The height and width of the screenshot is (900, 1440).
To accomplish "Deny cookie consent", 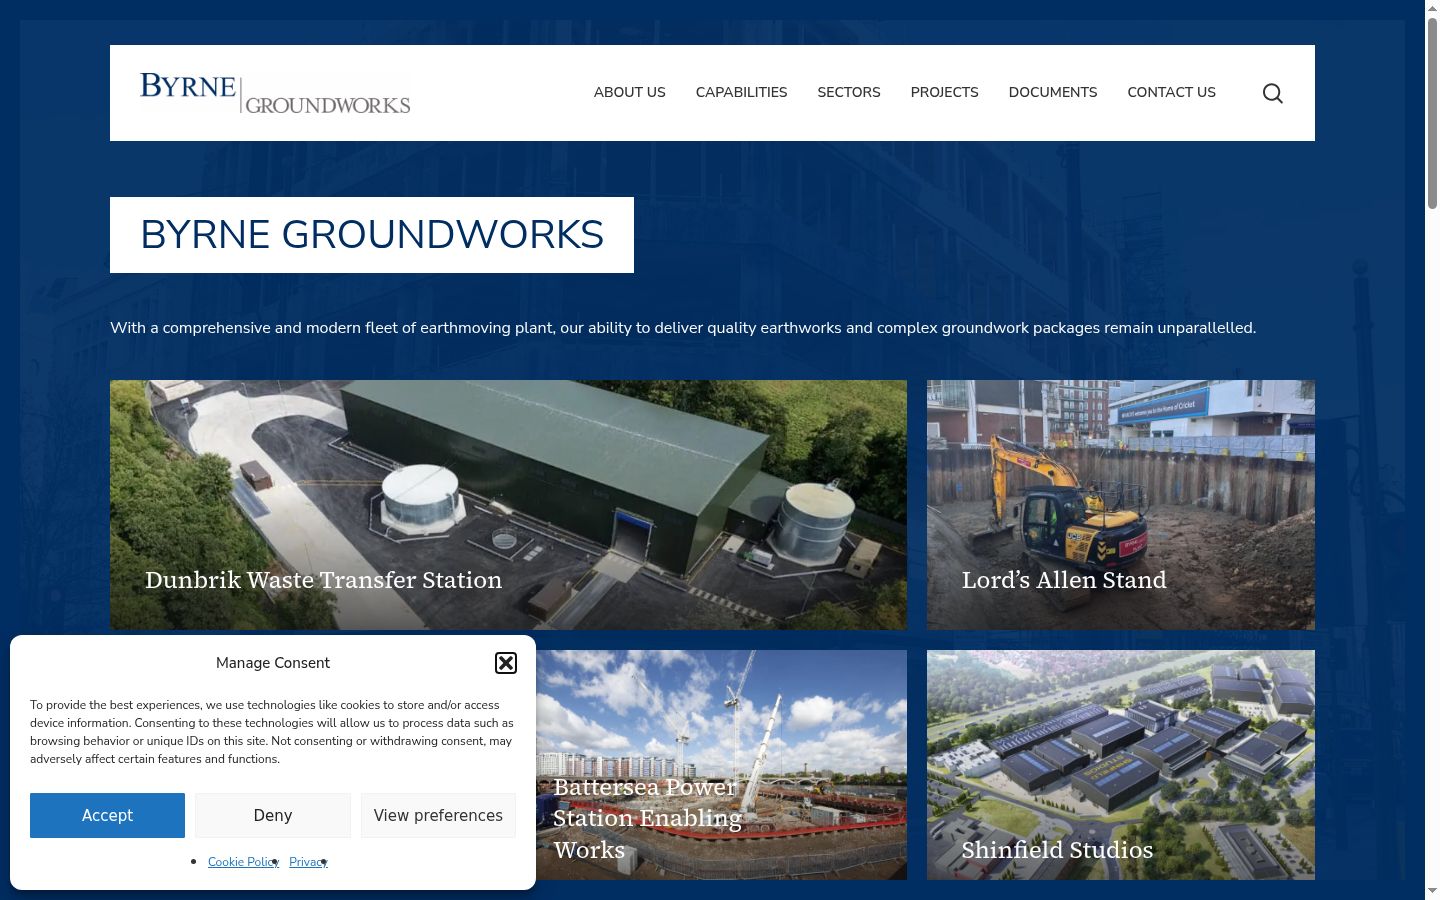I will [x=273, y=815].
